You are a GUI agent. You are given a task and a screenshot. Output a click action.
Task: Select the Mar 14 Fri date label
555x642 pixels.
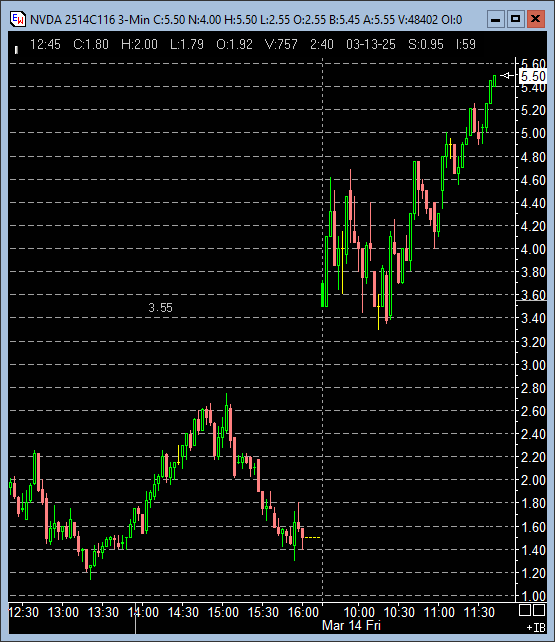[351, 626]
